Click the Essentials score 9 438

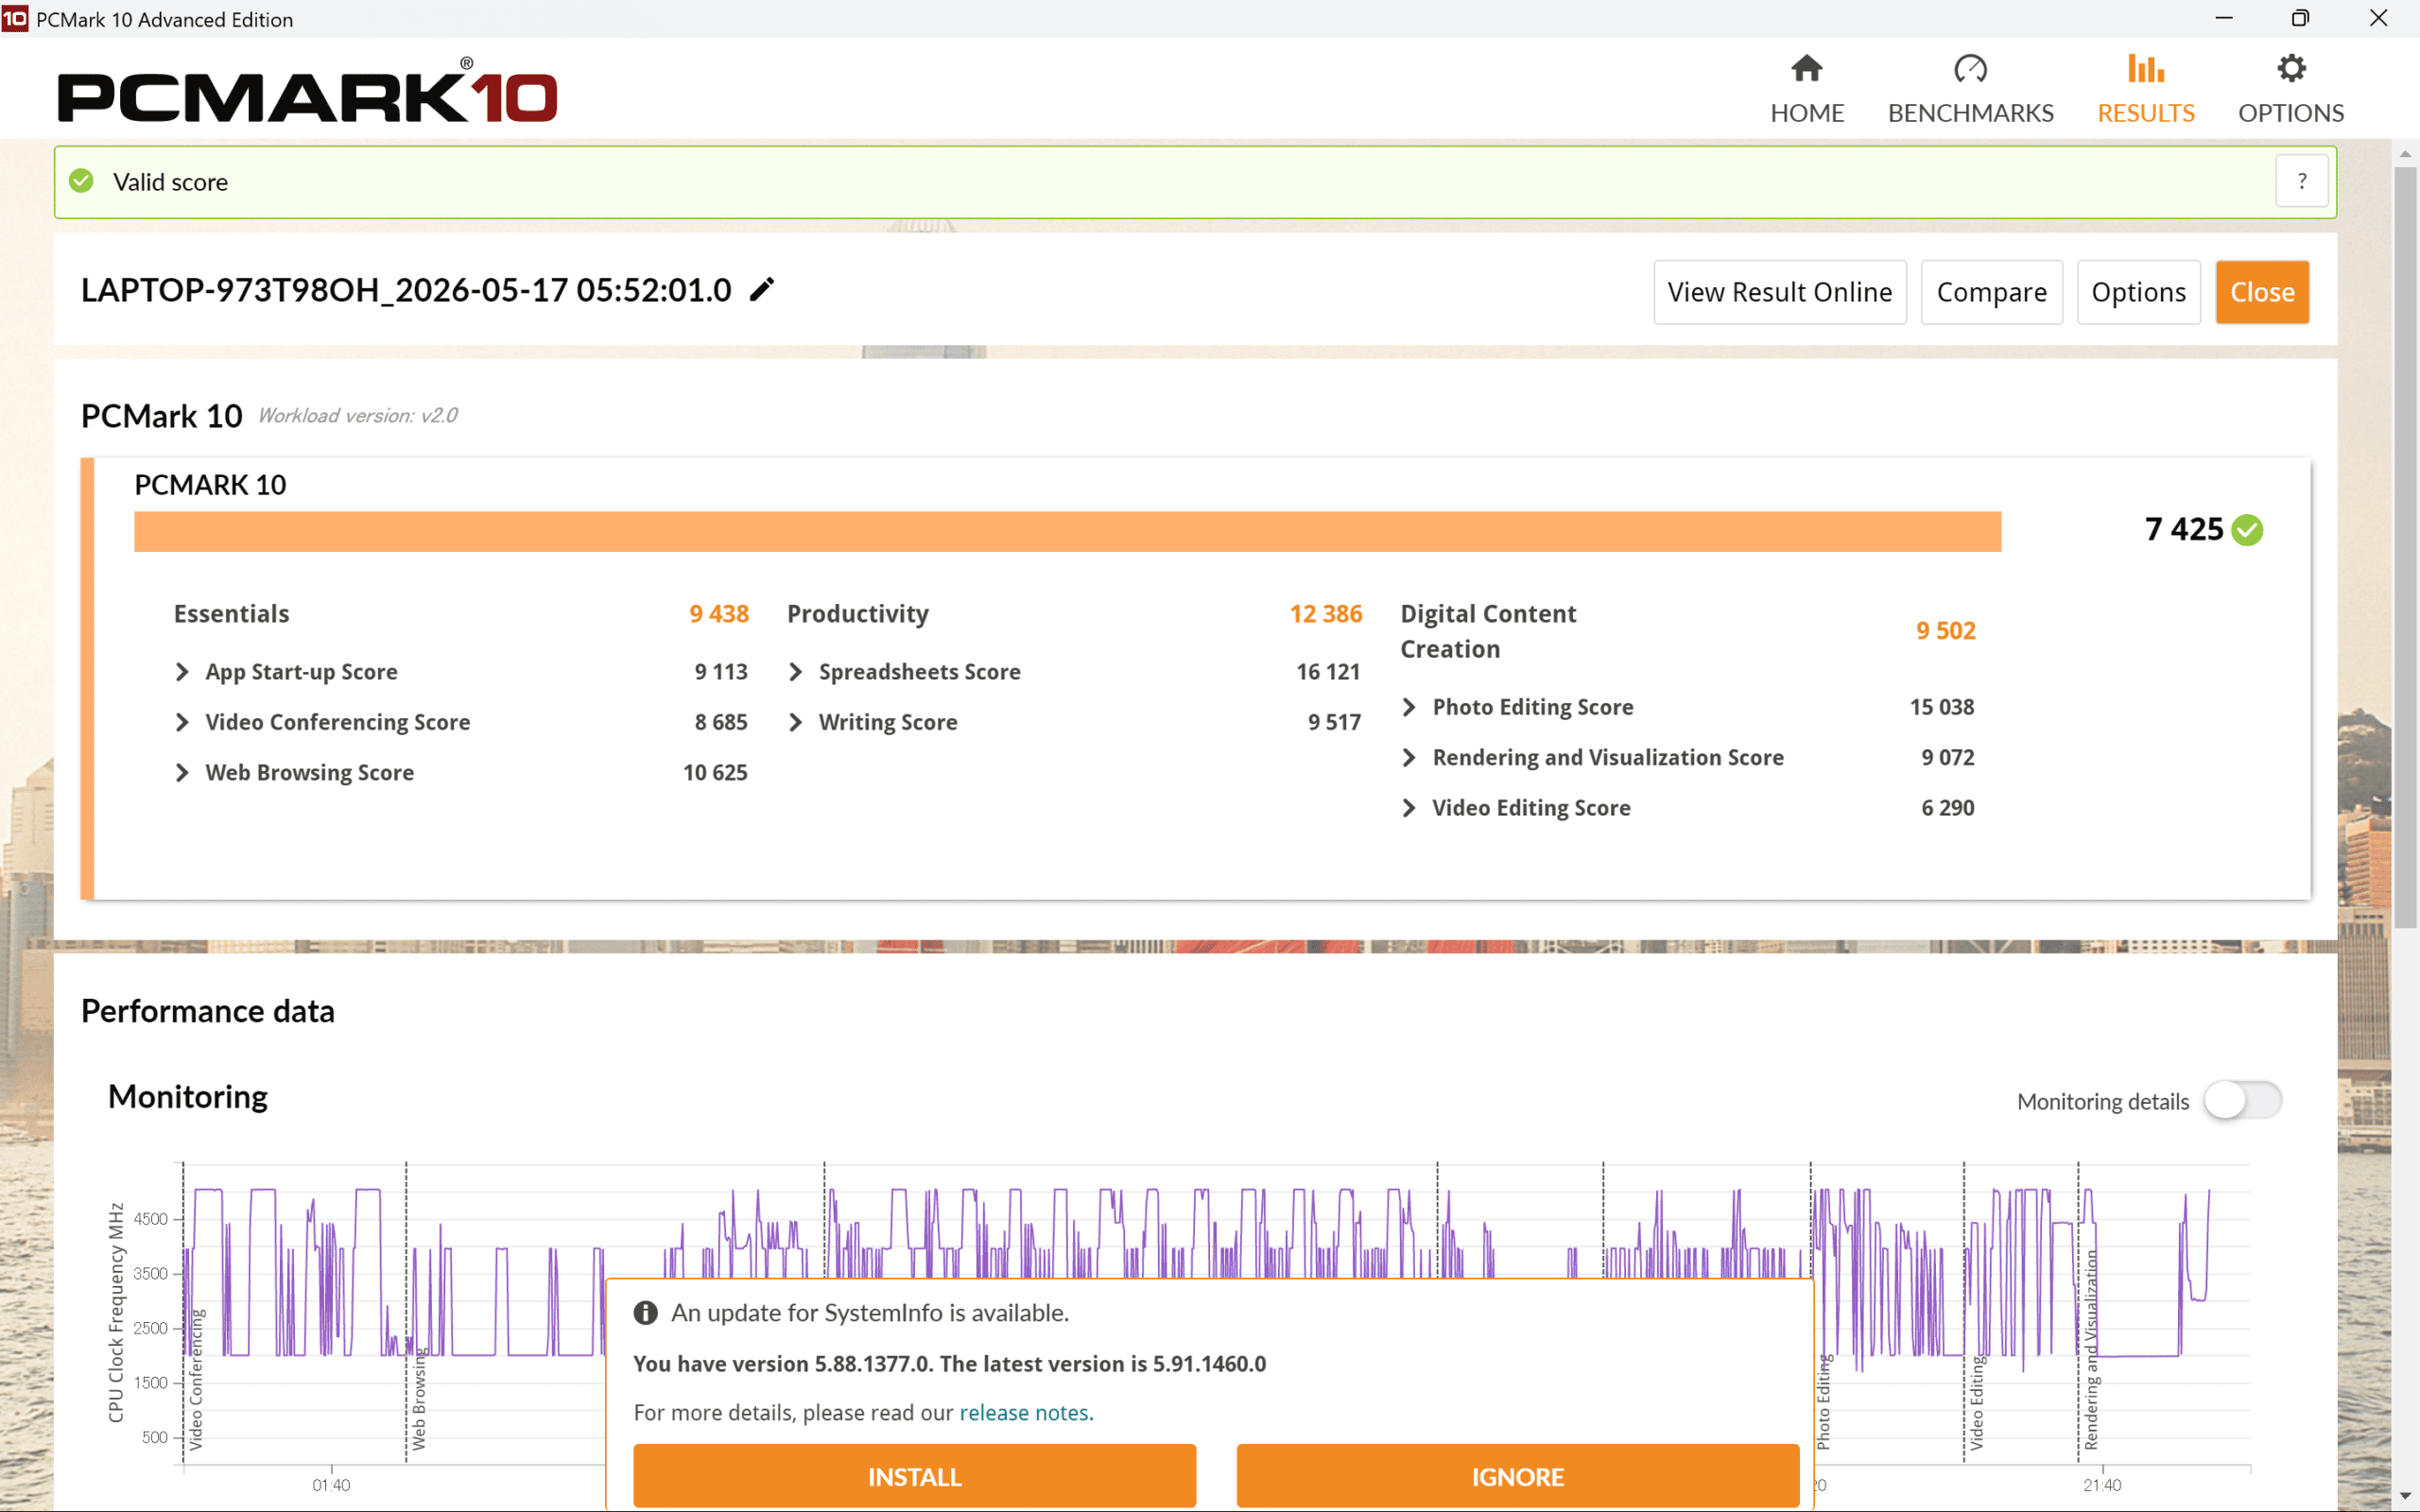[719, 614]
